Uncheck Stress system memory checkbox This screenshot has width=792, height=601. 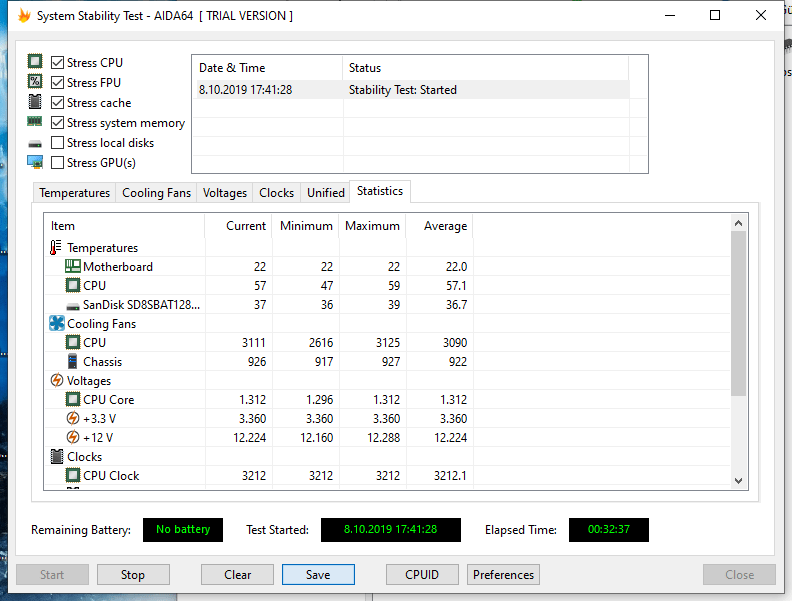tap(58, 123)
